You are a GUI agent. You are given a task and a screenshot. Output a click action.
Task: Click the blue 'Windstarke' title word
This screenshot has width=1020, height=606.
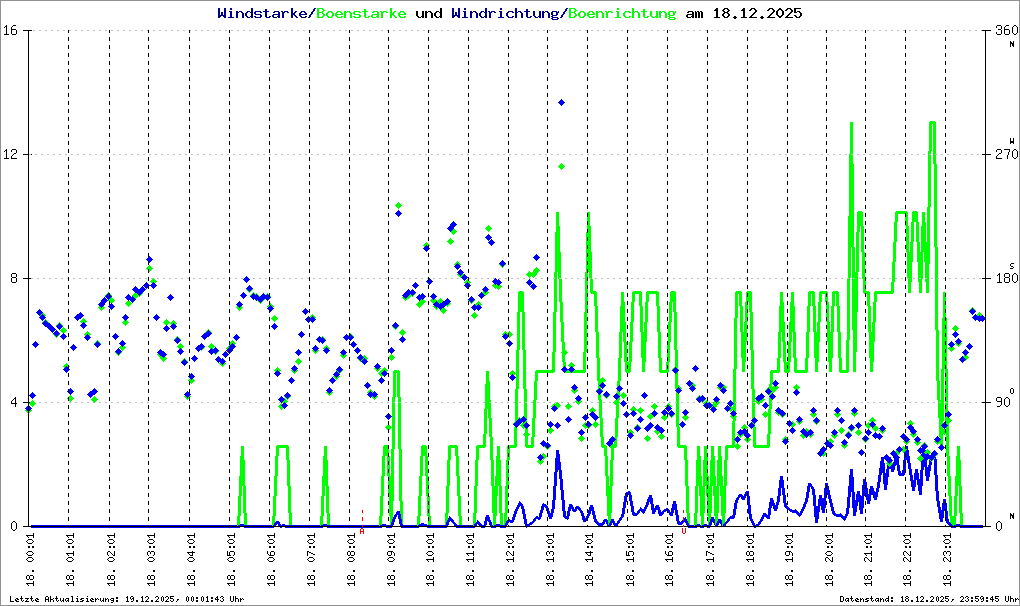pyautogui.click(x=261, y=13)
